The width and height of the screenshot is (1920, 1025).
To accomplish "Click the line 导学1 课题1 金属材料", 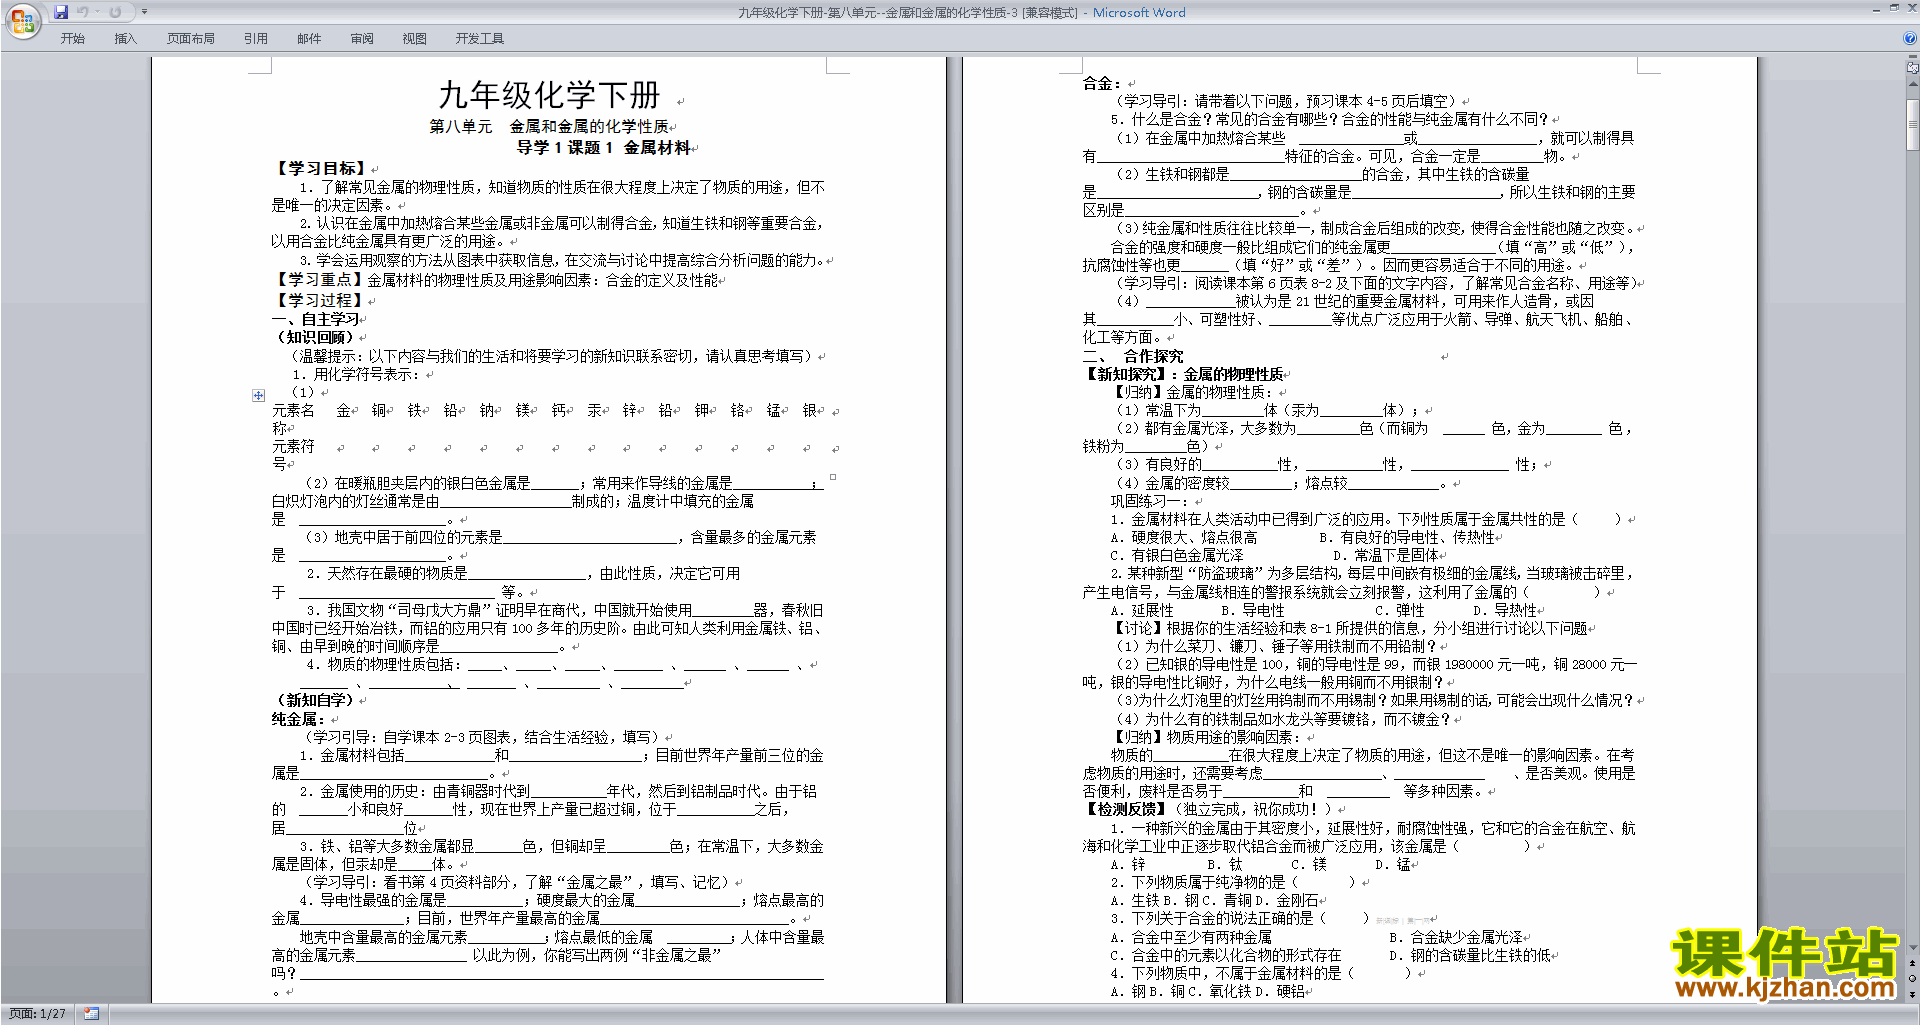I will pyautogui.click(x=603, y=147).
